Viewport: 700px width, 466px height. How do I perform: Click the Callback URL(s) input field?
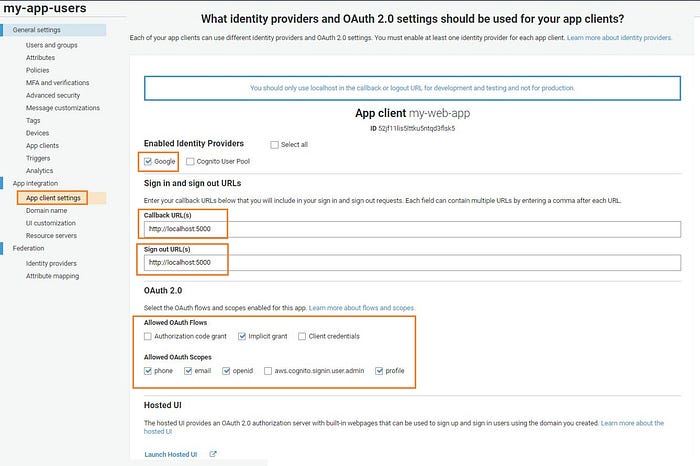(x=412, y=229)
